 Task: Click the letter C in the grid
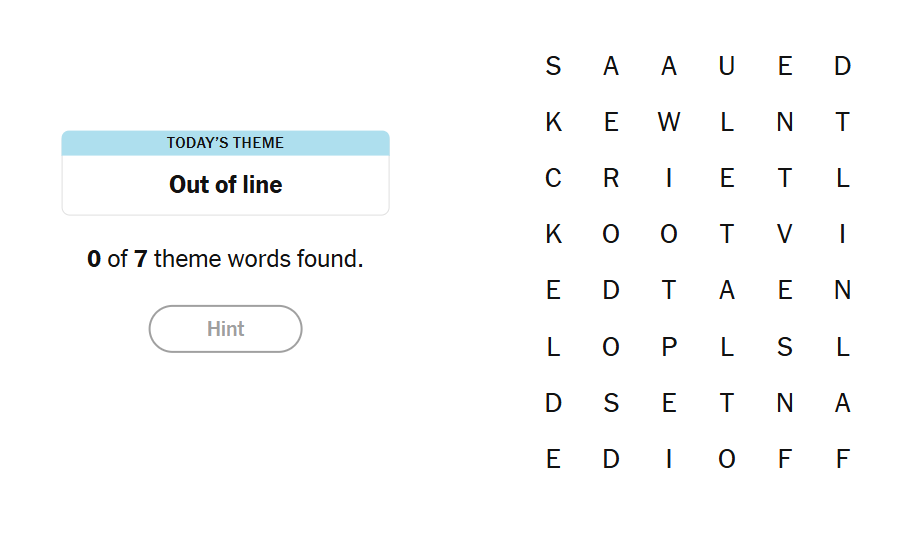[x=553, y=178]
